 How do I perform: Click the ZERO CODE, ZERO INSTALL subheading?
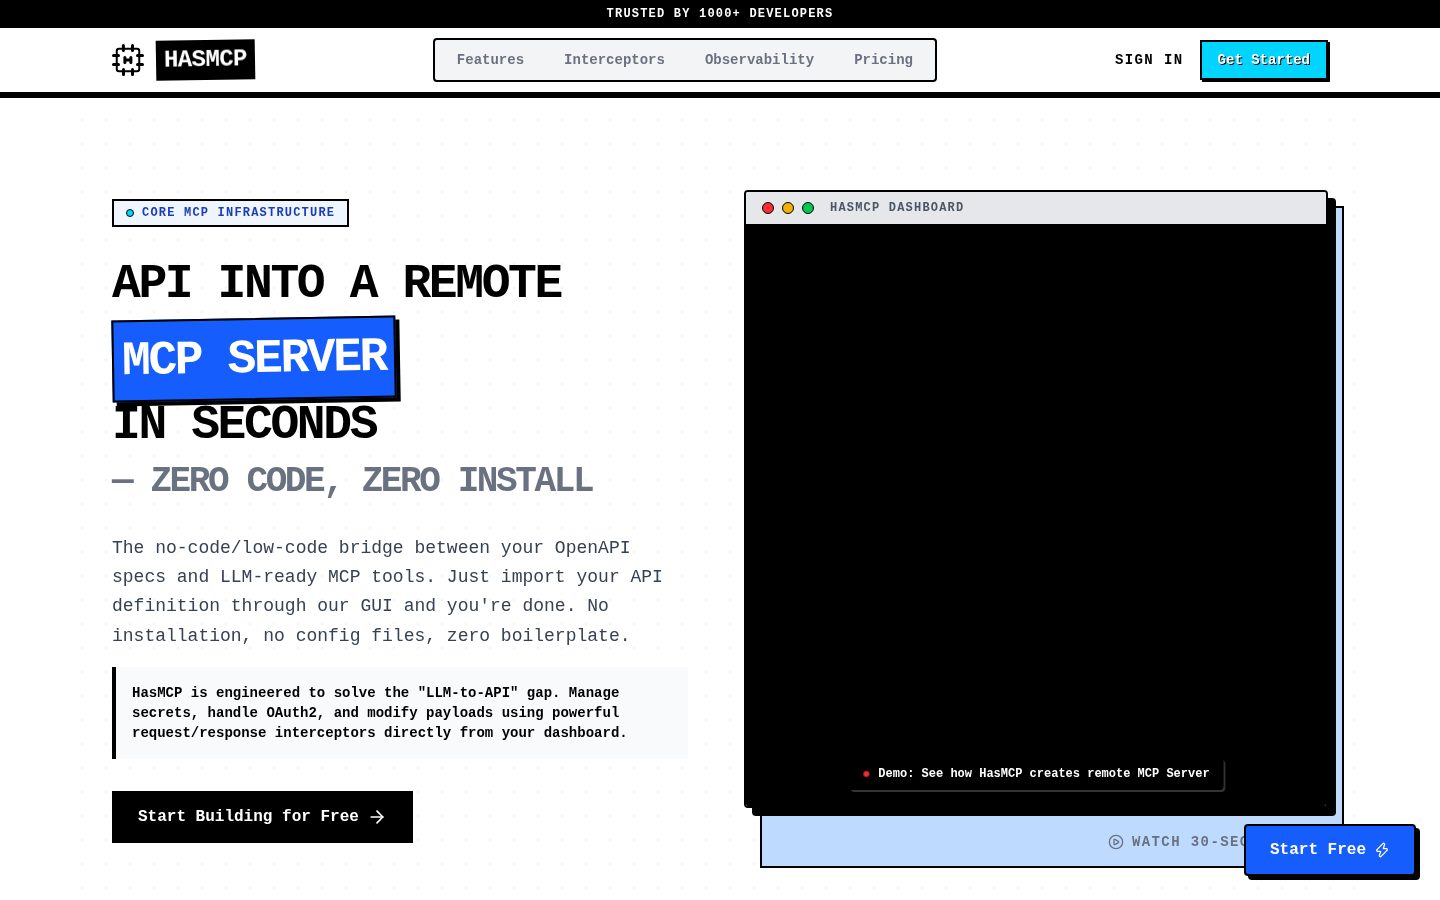[x=352, y=480]
